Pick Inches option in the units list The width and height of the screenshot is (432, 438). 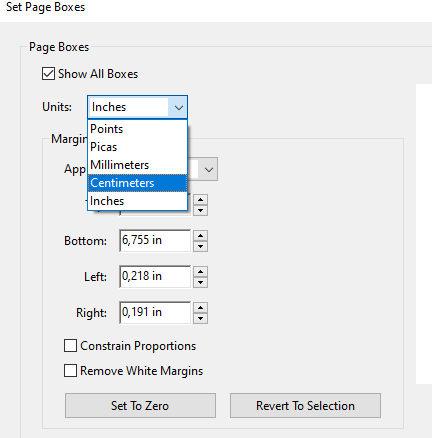point(137,201)
